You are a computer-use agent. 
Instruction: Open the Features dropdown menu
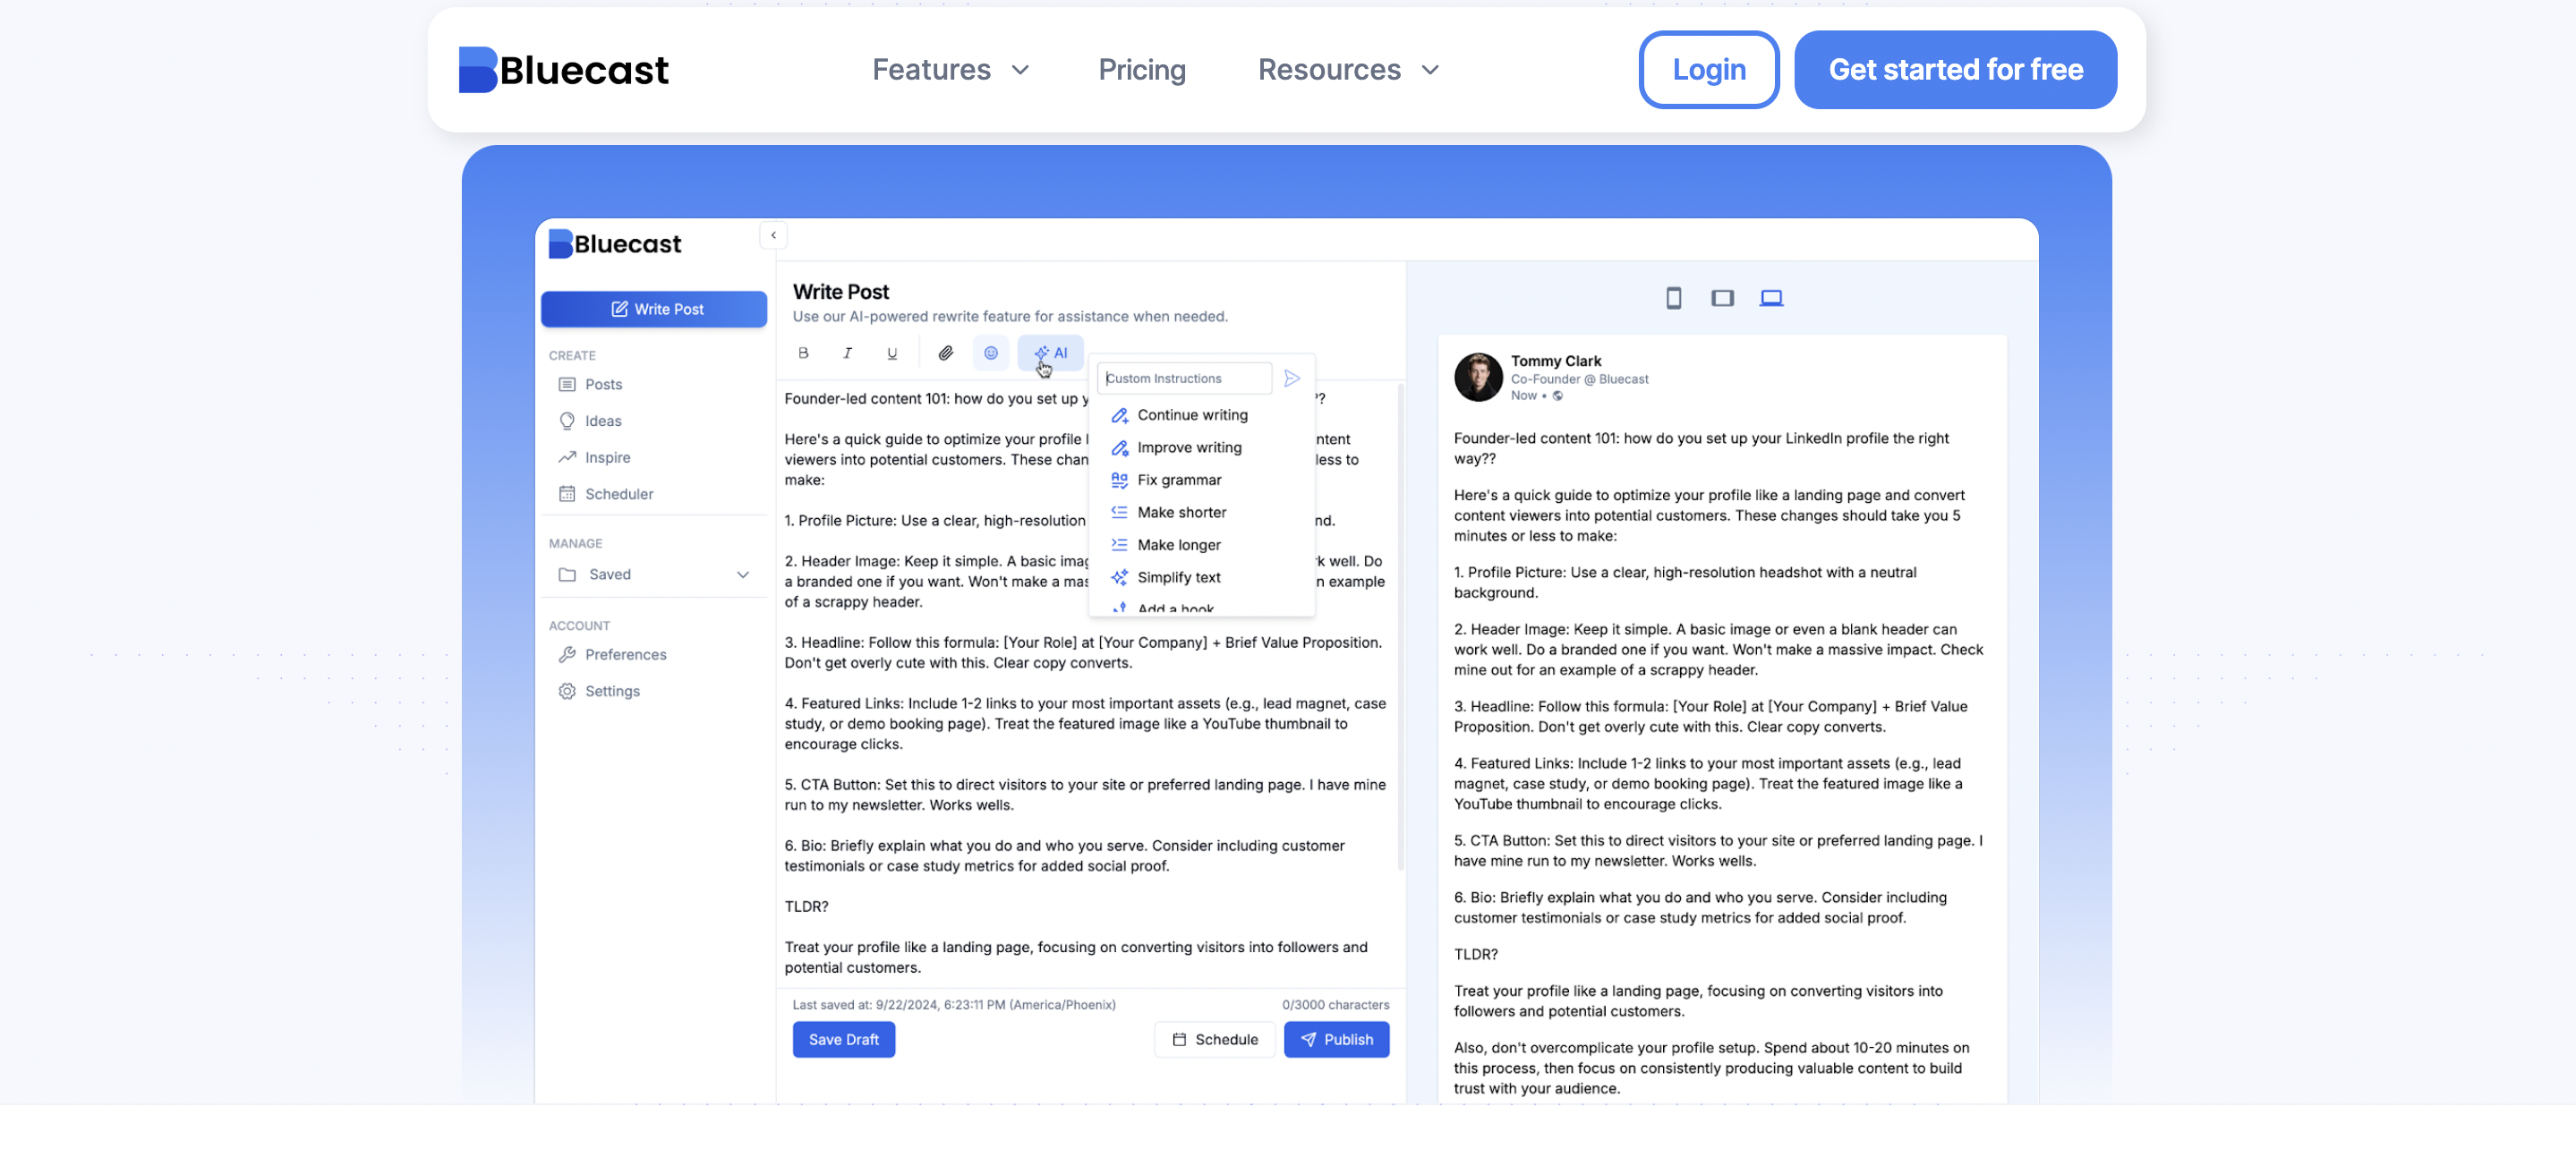(950, 69)
